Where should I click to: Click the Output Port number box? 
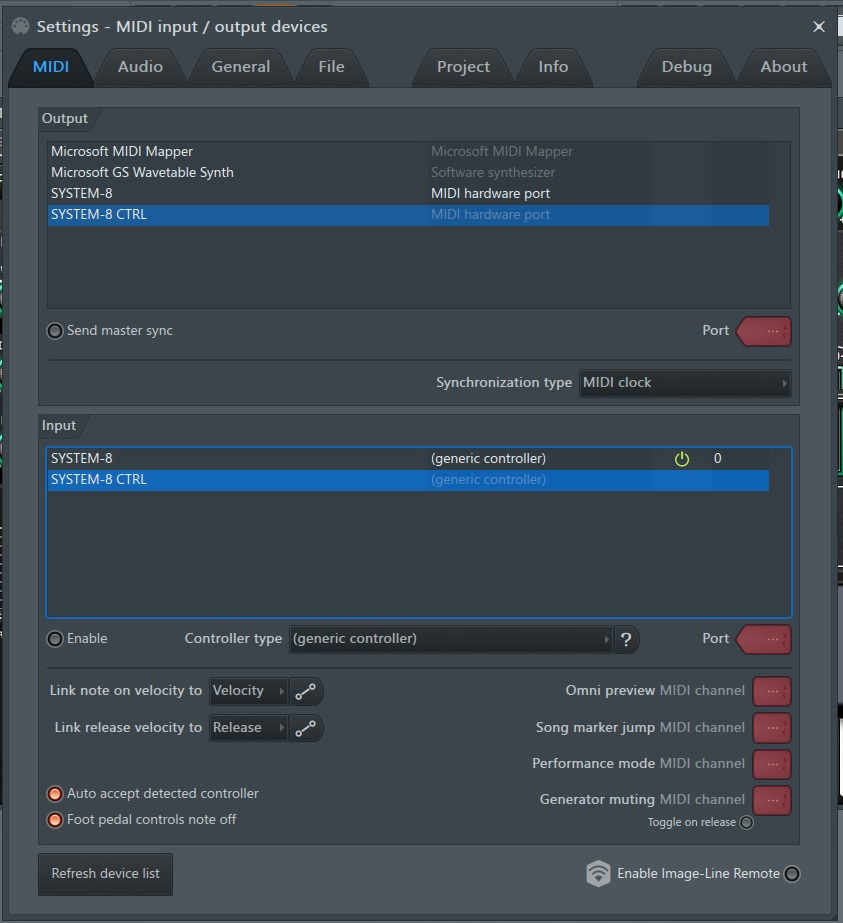(x=765, y=331)
